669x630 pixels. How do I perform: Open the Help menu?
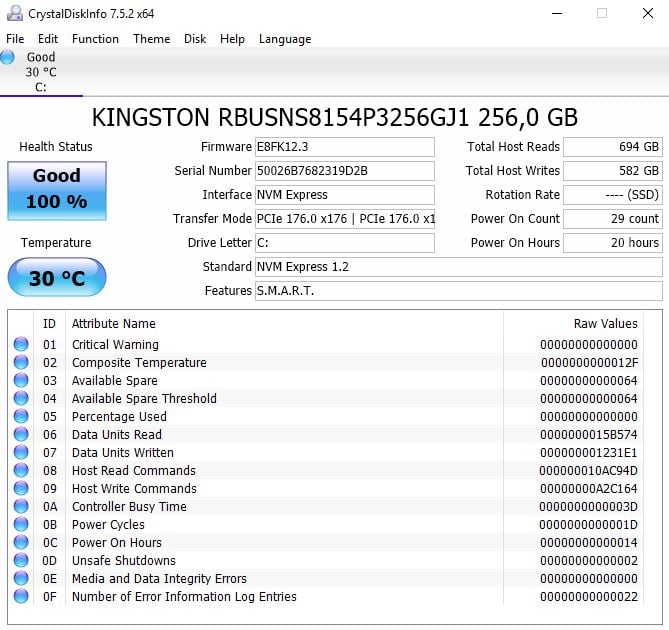[232, 39]
